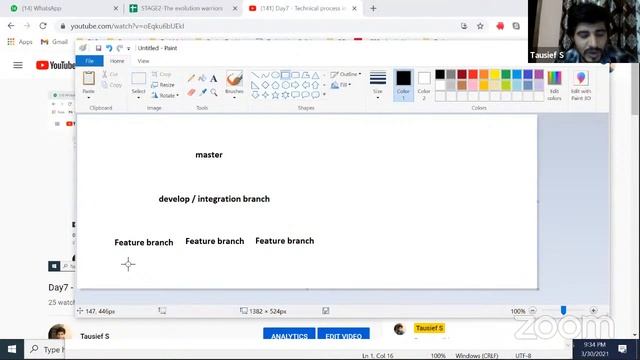The width and height of the screenshot is (640, 360).
Task: Open the File menu in Paint
Action: point(90,61)
